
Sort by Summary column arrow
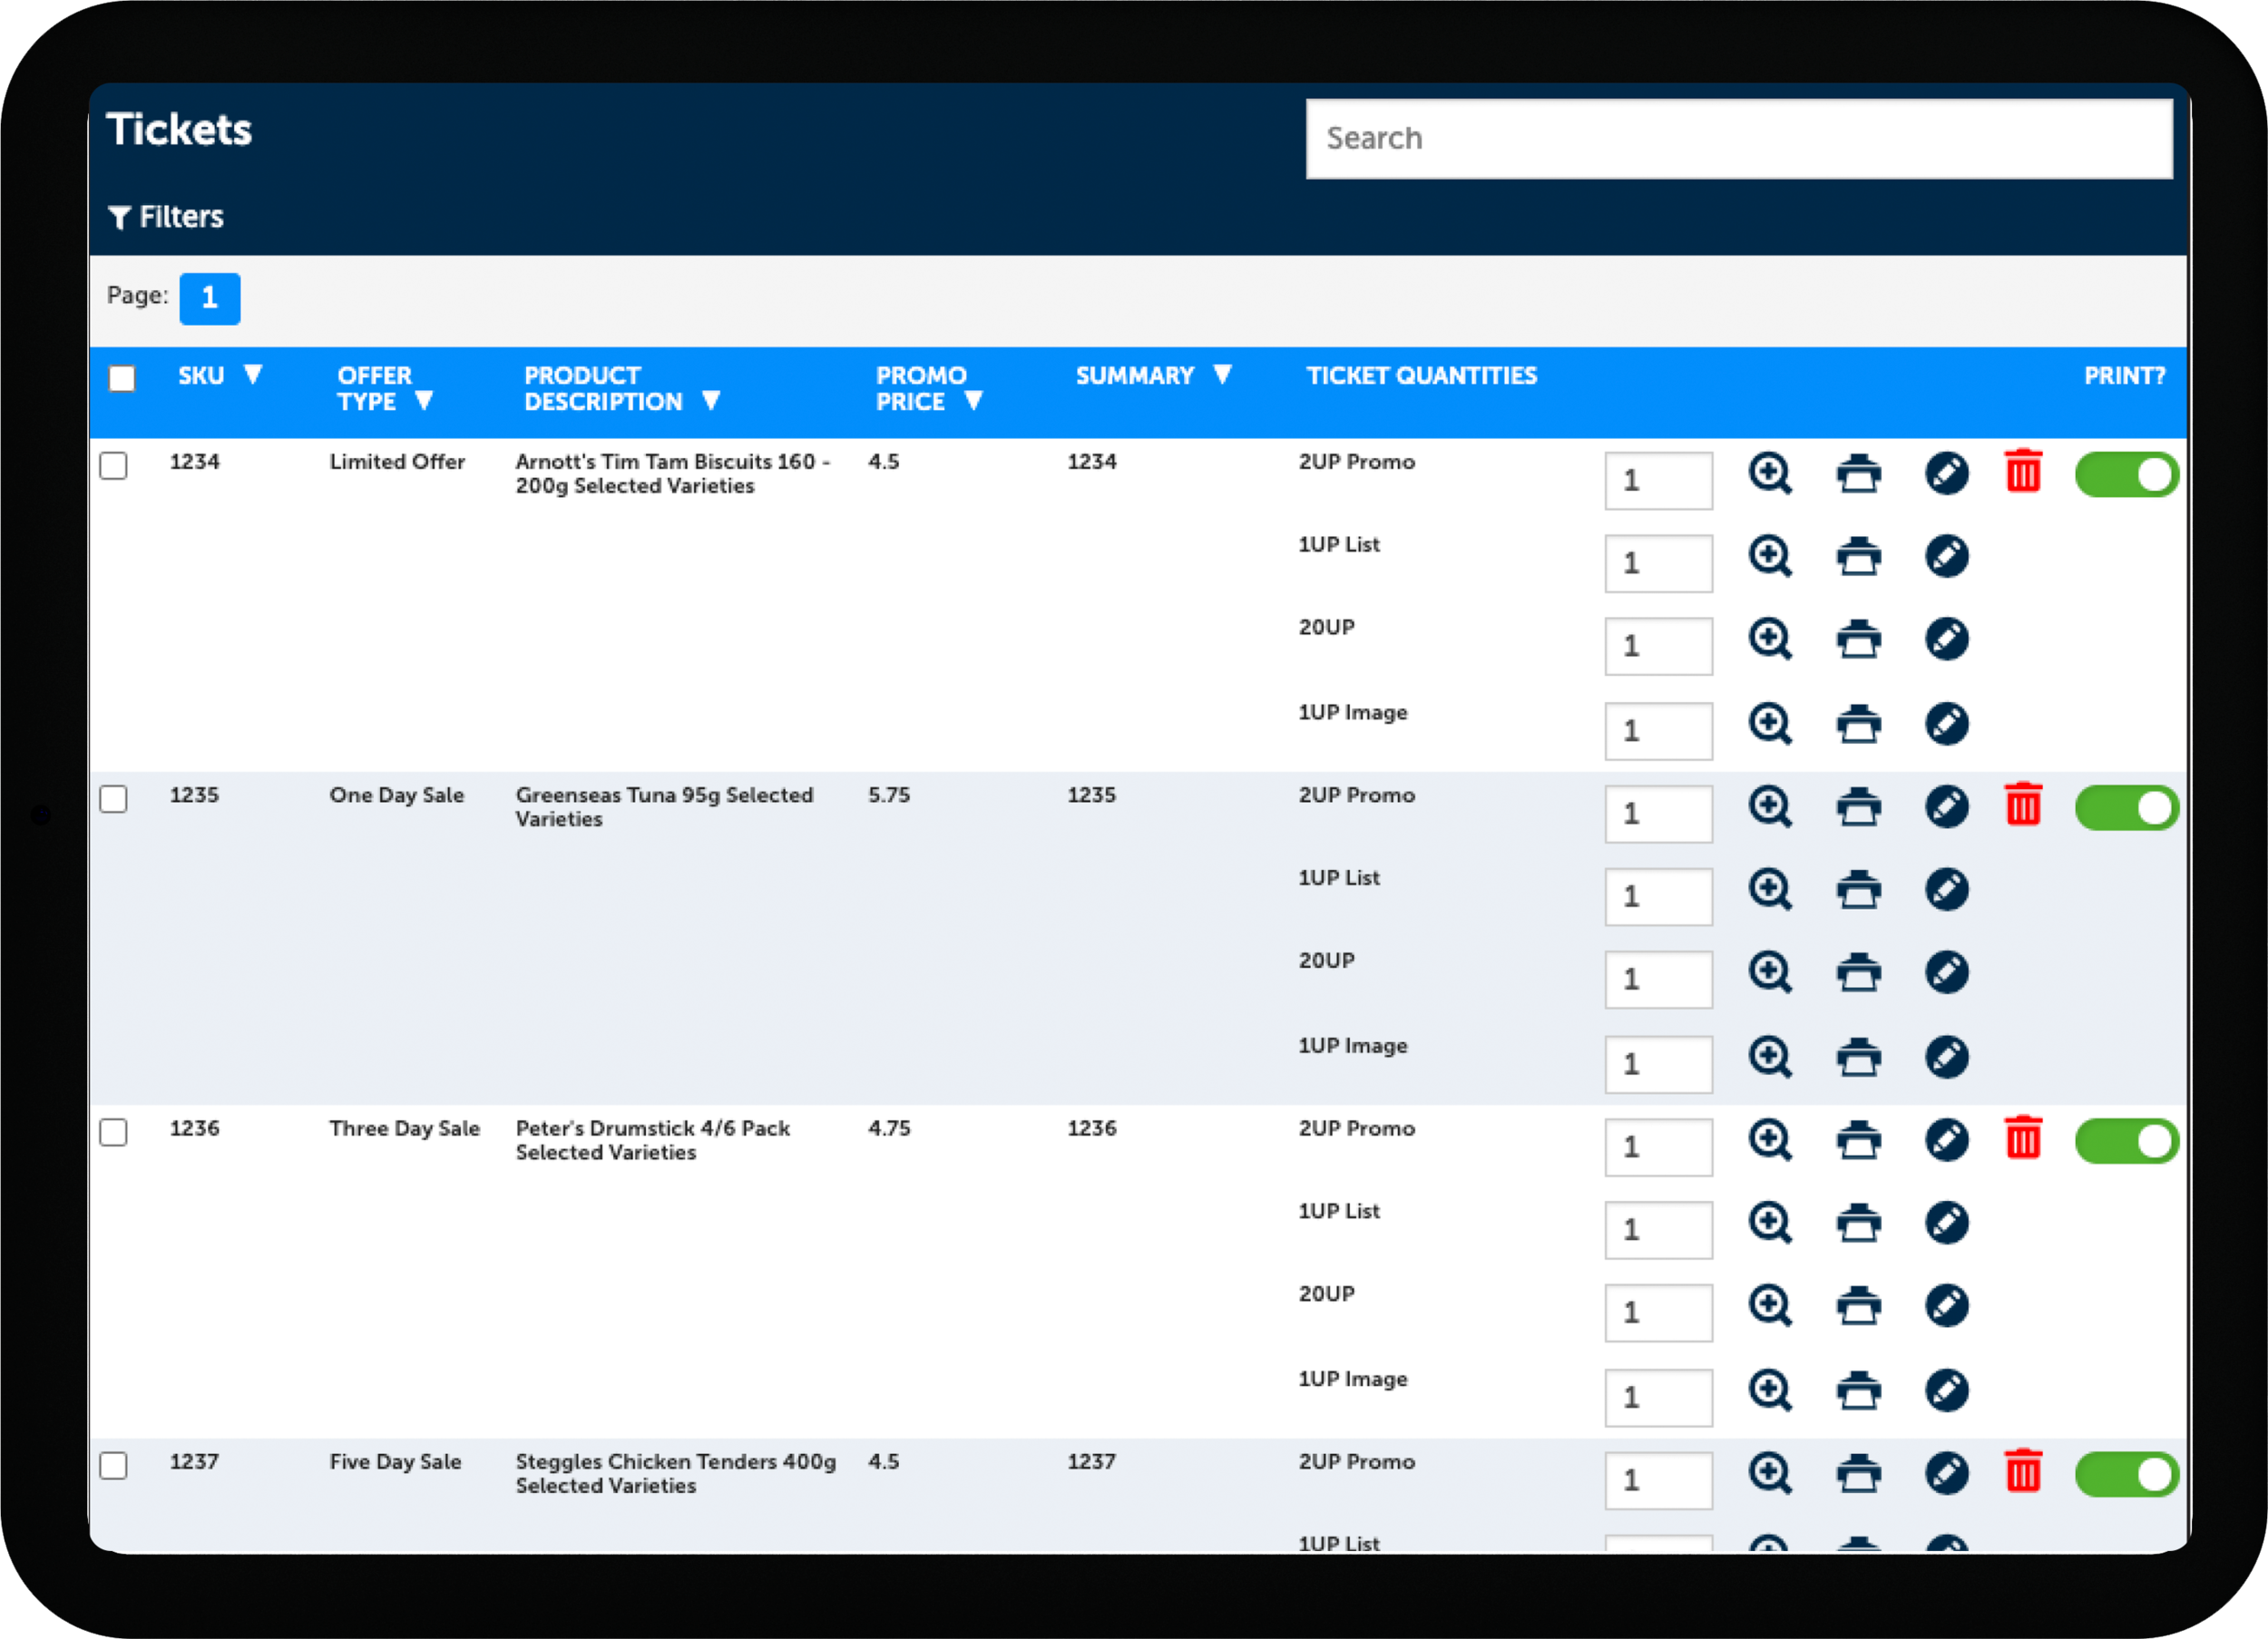click(1222, 375)
